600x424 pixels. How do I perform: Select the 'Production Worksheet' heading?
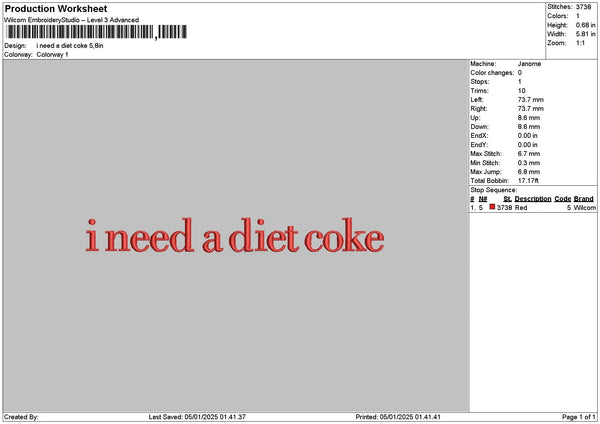click(x=56, y=8)
